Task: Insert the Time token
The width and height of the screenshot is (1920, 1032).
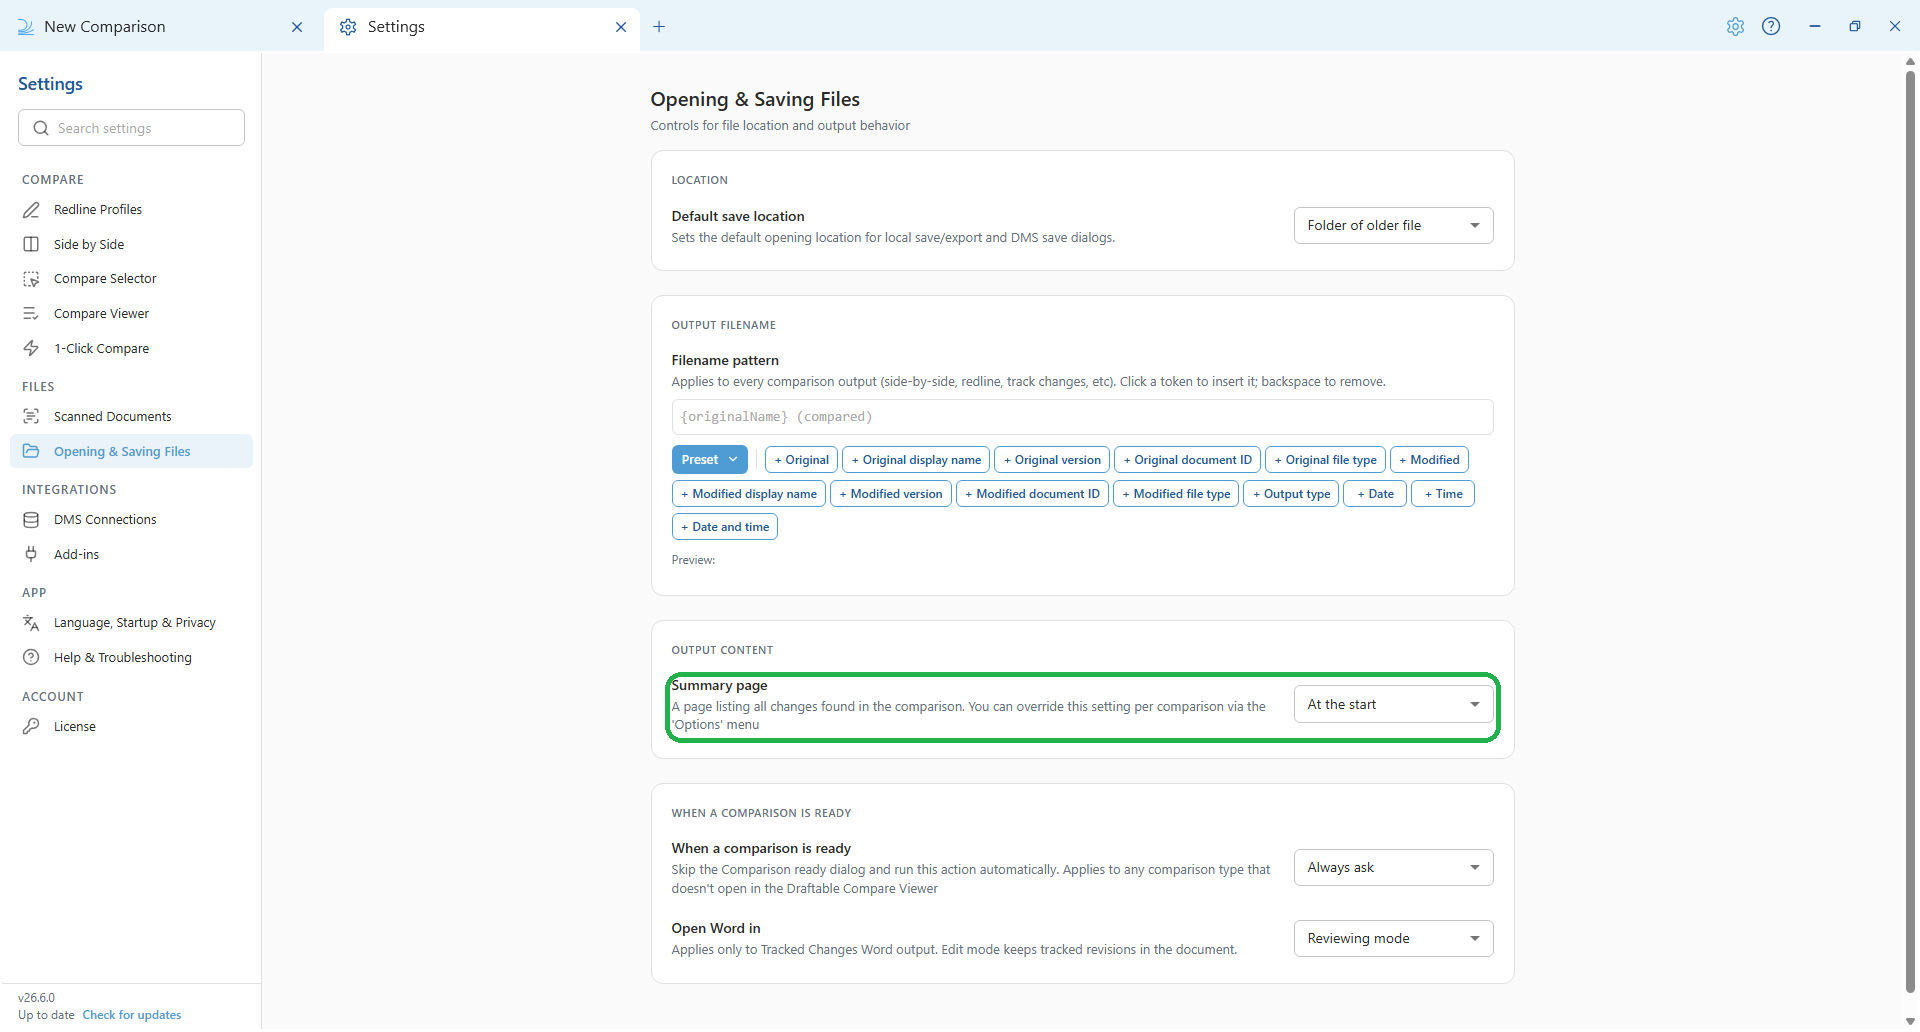Action: [x=1443, y=494]
